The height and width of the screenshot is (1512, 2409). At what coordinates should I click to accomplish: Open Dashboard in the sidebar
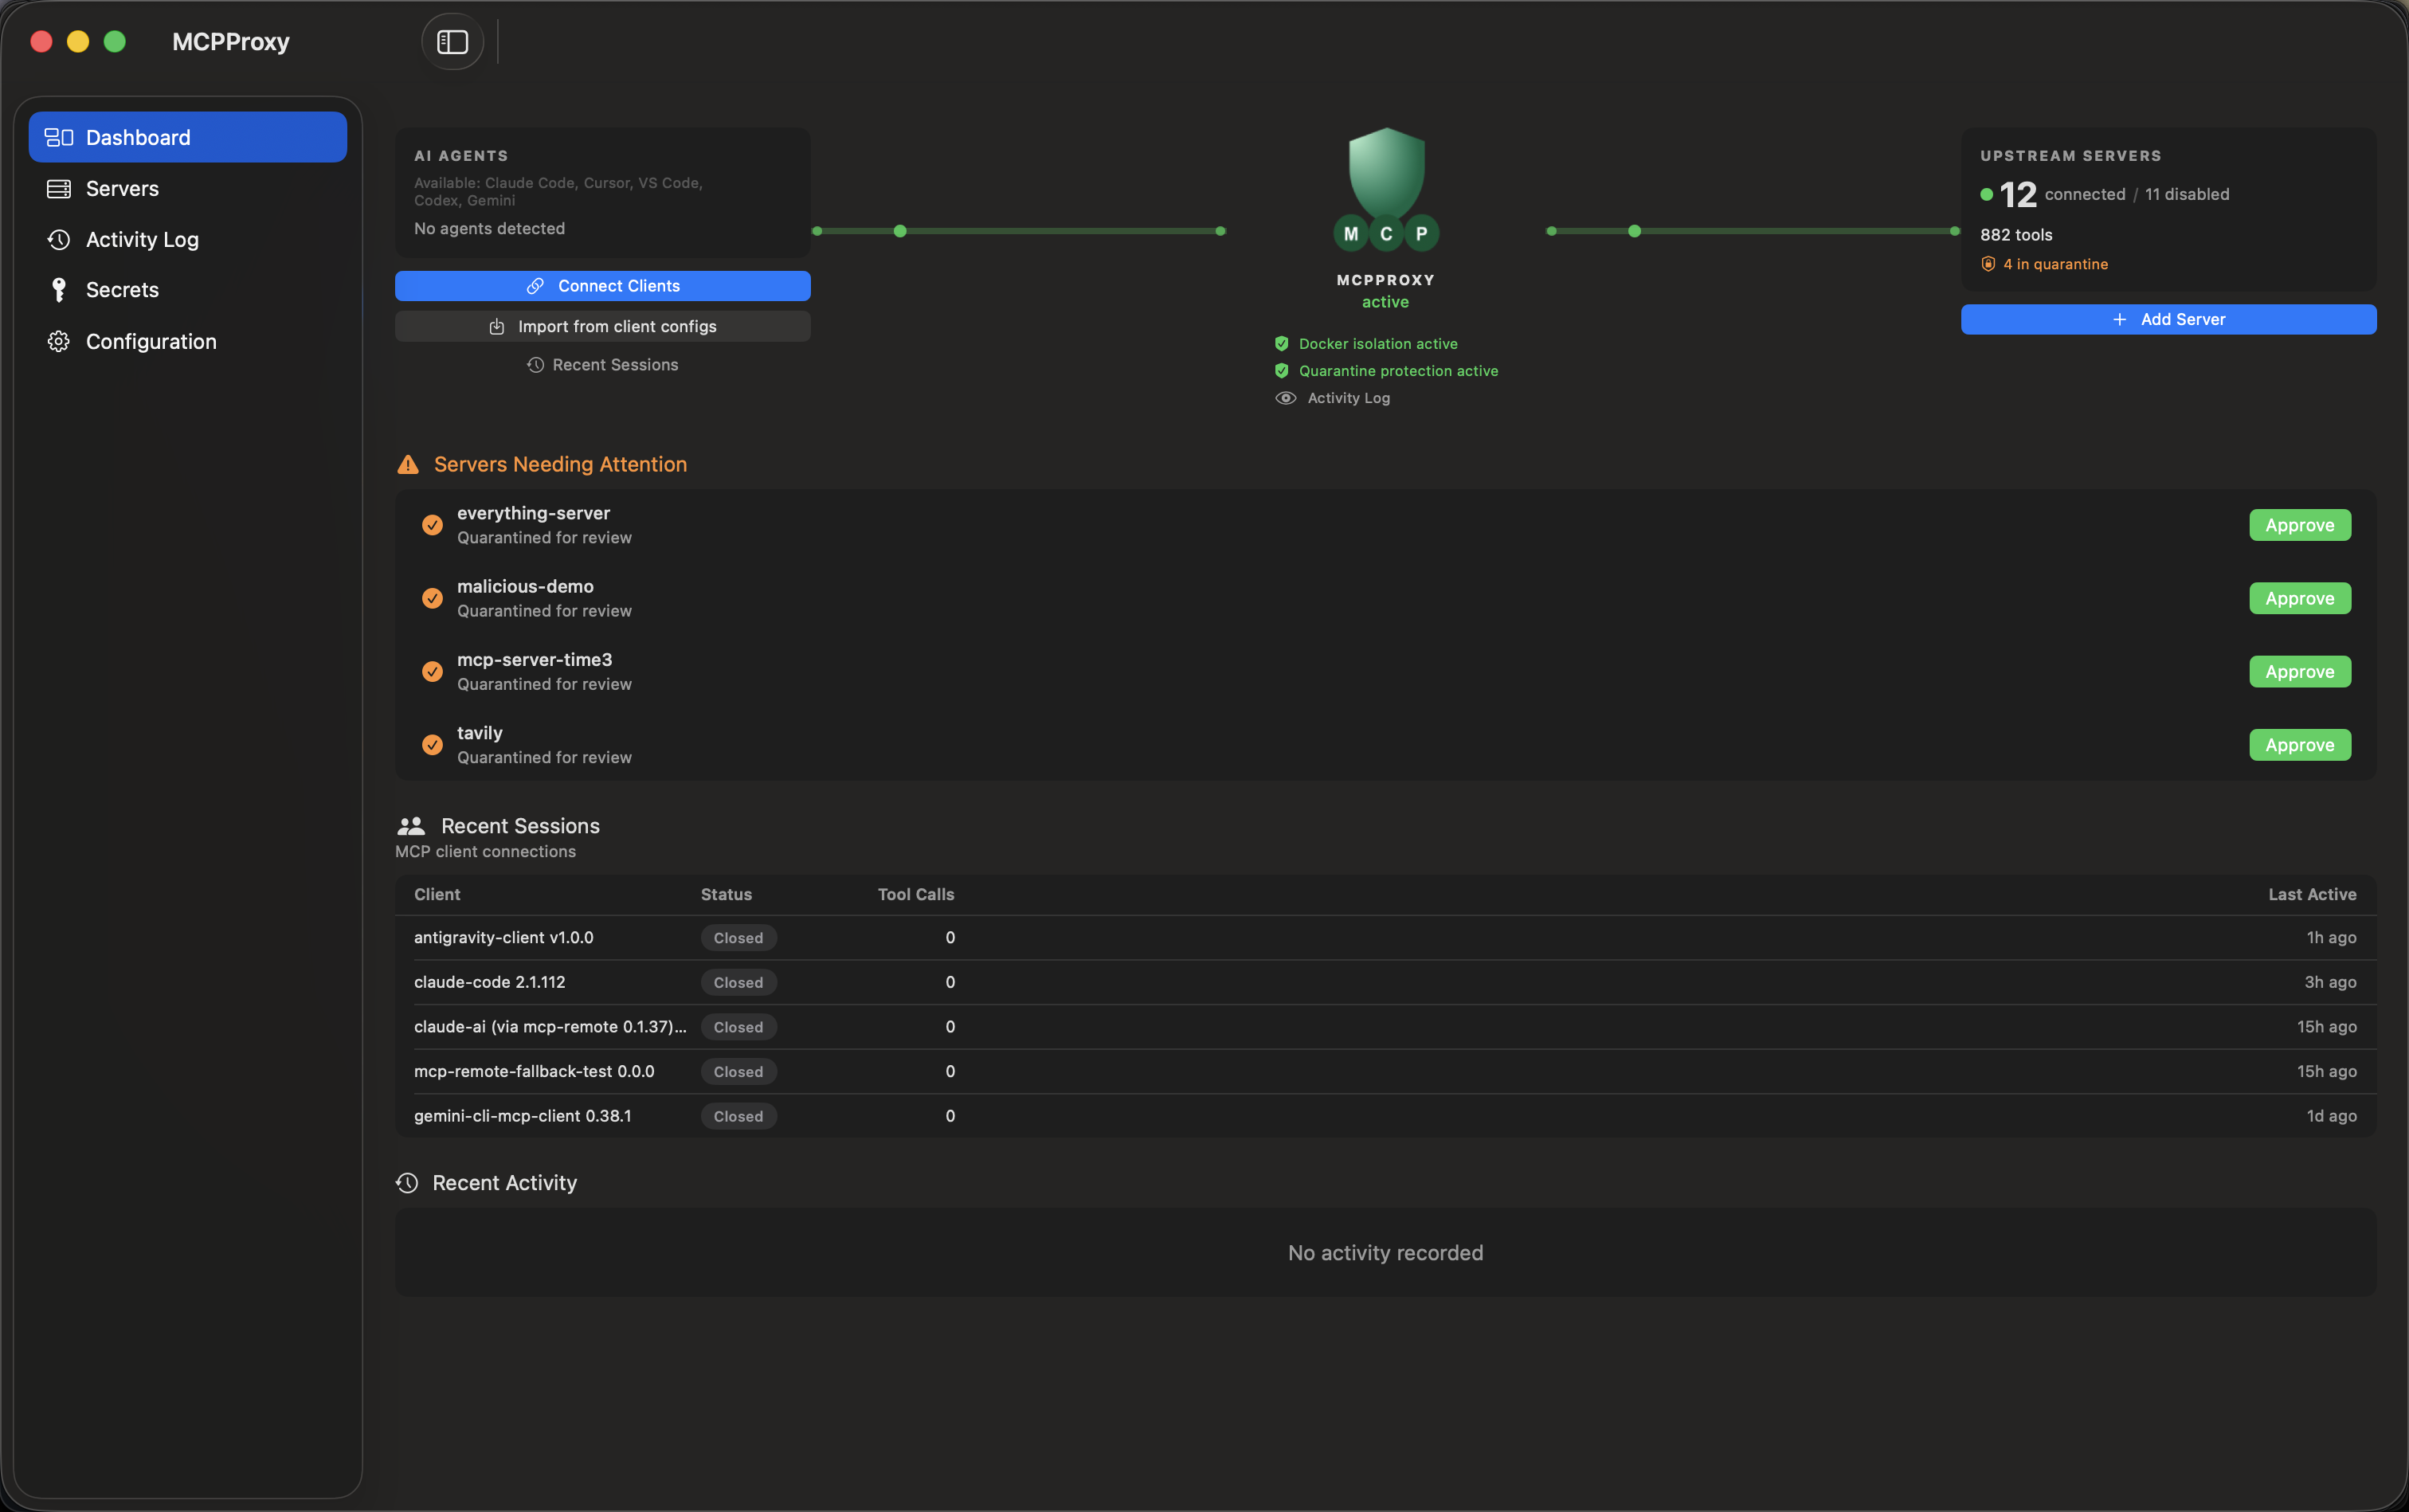click(x=188, y=137)
